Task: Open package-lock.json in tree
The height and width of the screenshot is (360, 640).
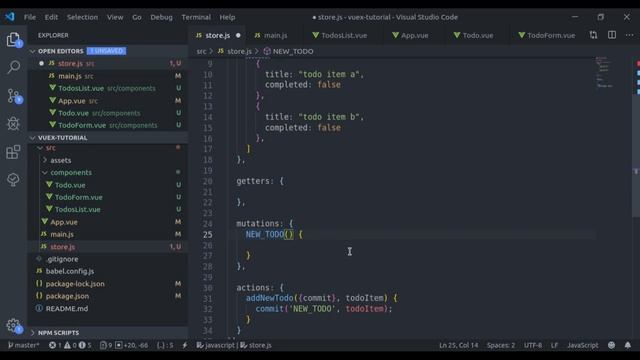Action: (x=108, y=283)
